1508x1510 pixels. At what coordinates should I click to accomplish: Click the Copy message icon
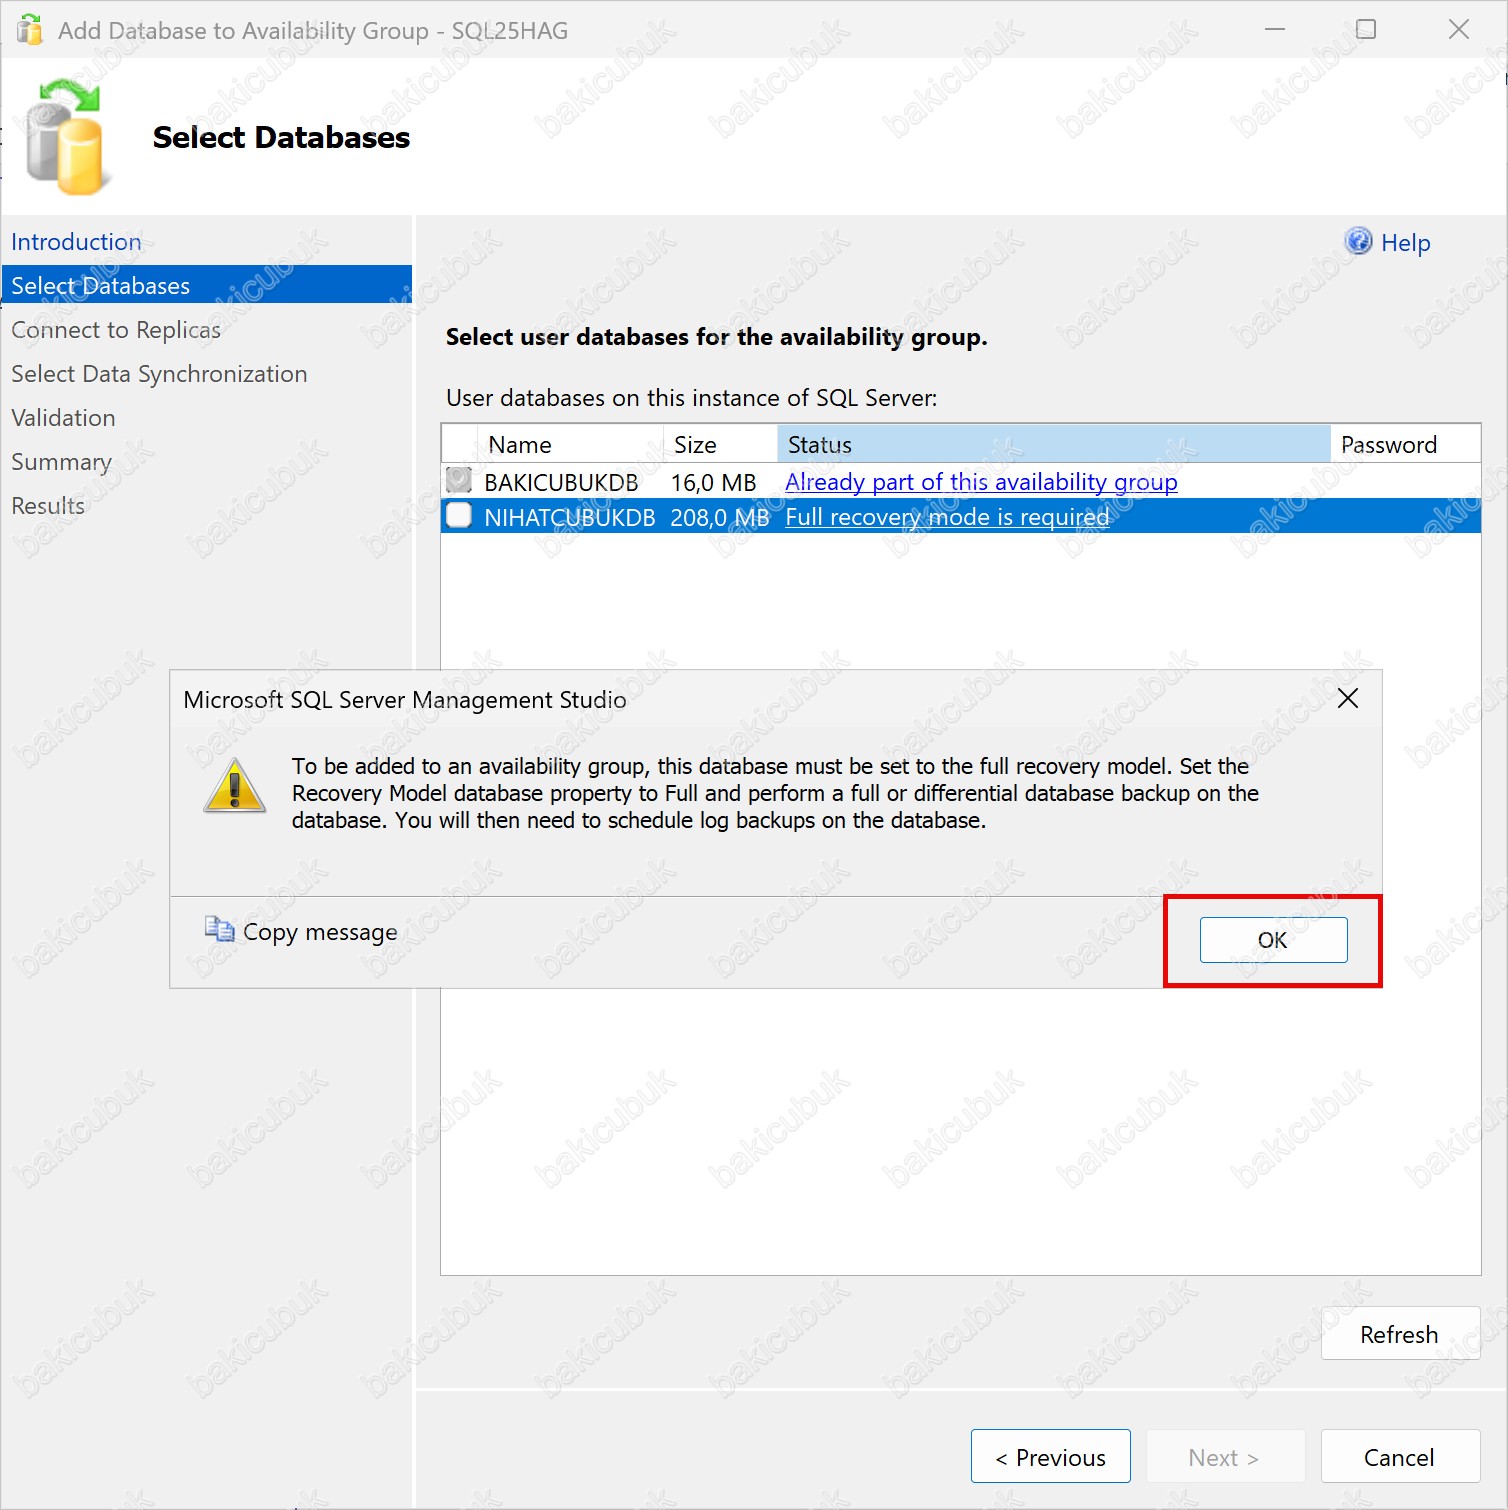point(219,930)
